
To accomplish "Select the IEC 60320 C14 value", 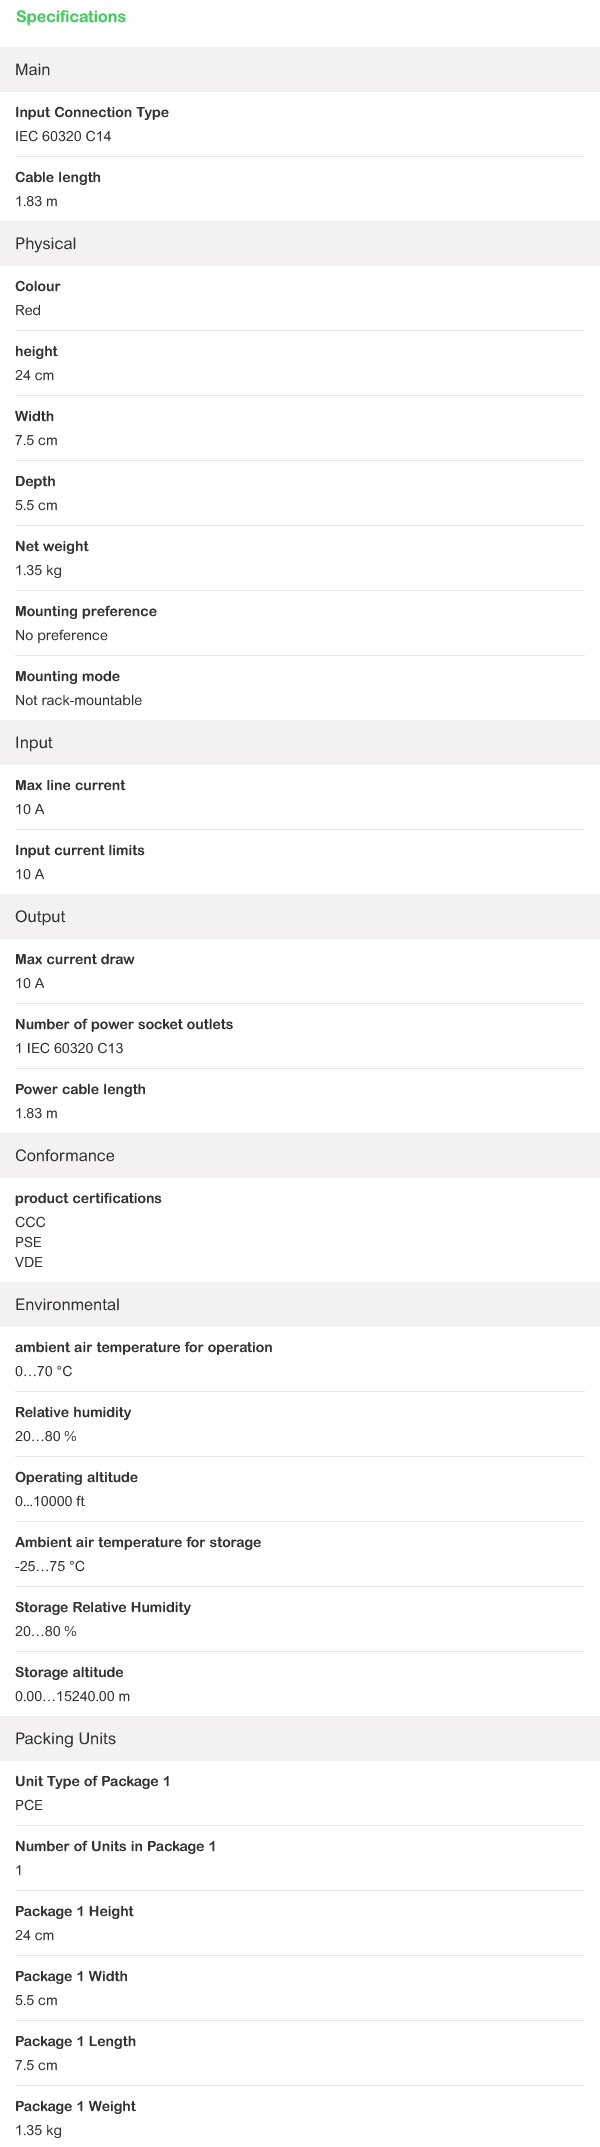I will click(63, 137).
